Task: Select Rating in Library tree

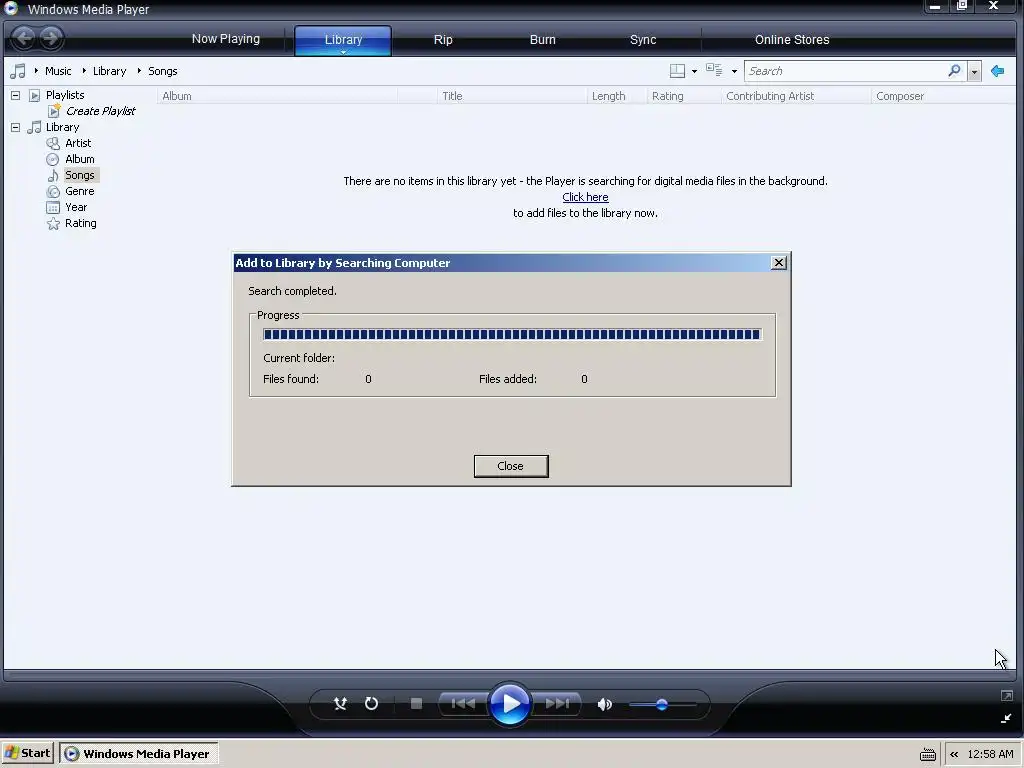Action: pyautogui.click(x=80, y=223)
